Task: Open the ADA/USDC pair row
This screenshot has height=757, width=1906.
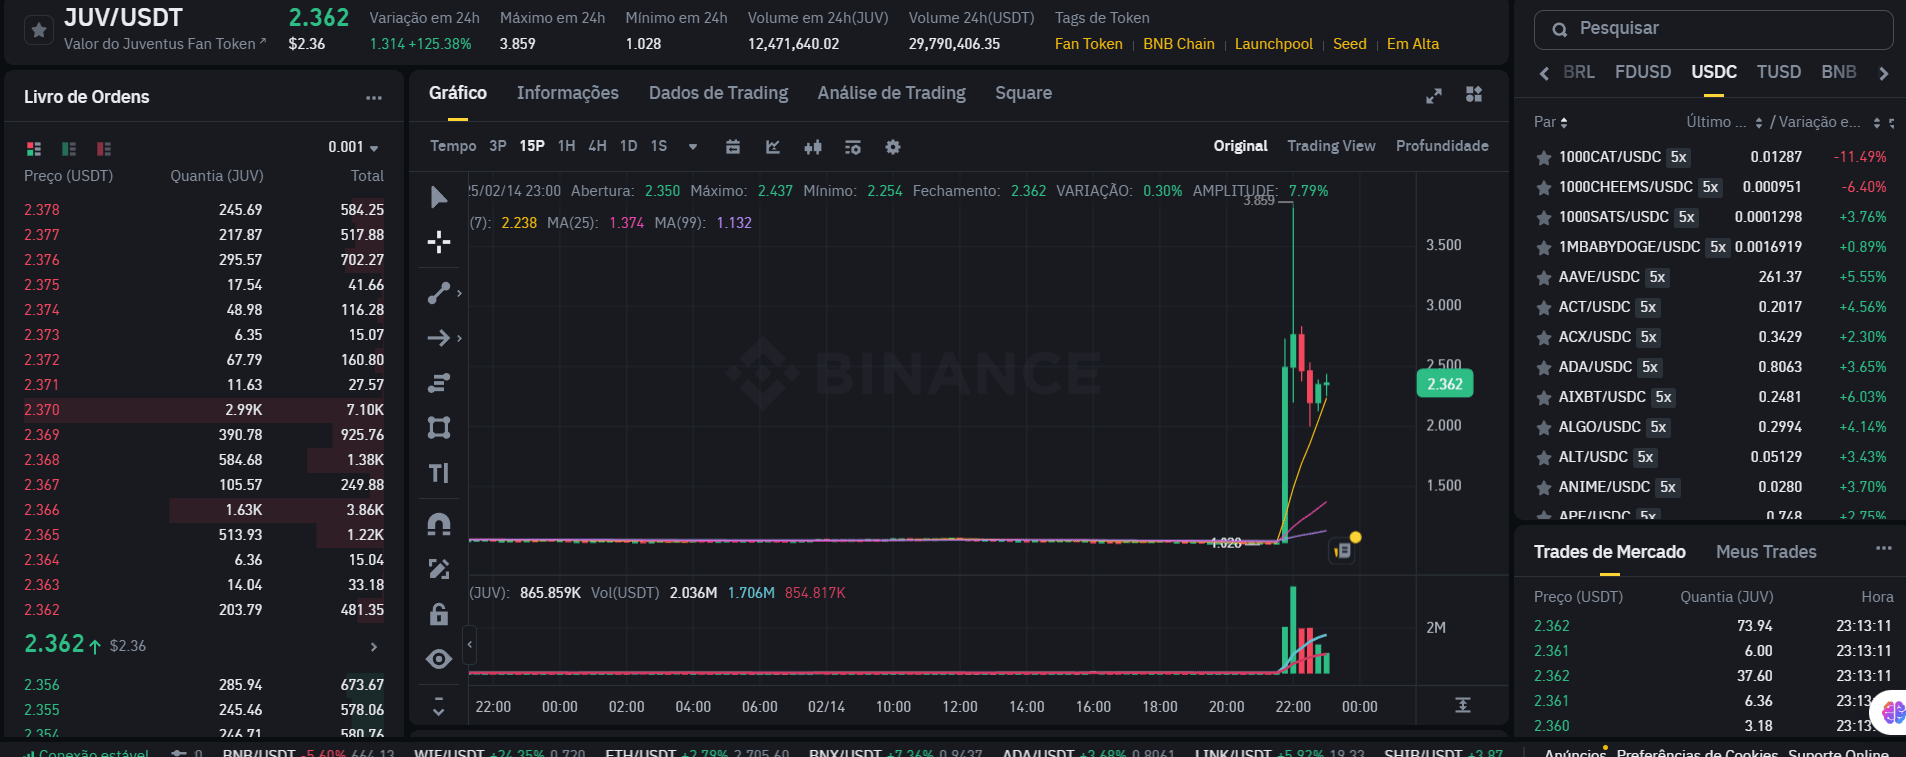Action: [x=1711, y=367]
